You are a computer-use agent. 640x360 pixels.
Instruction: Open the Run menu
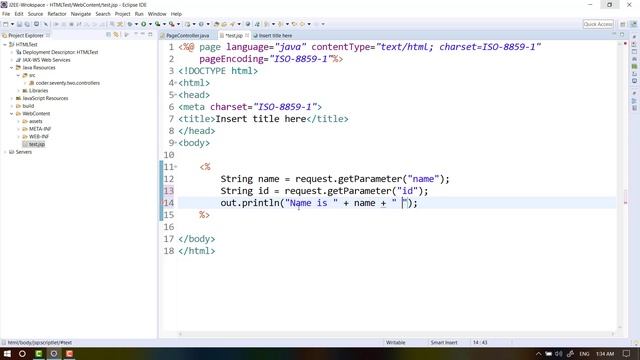coord(139,14)
